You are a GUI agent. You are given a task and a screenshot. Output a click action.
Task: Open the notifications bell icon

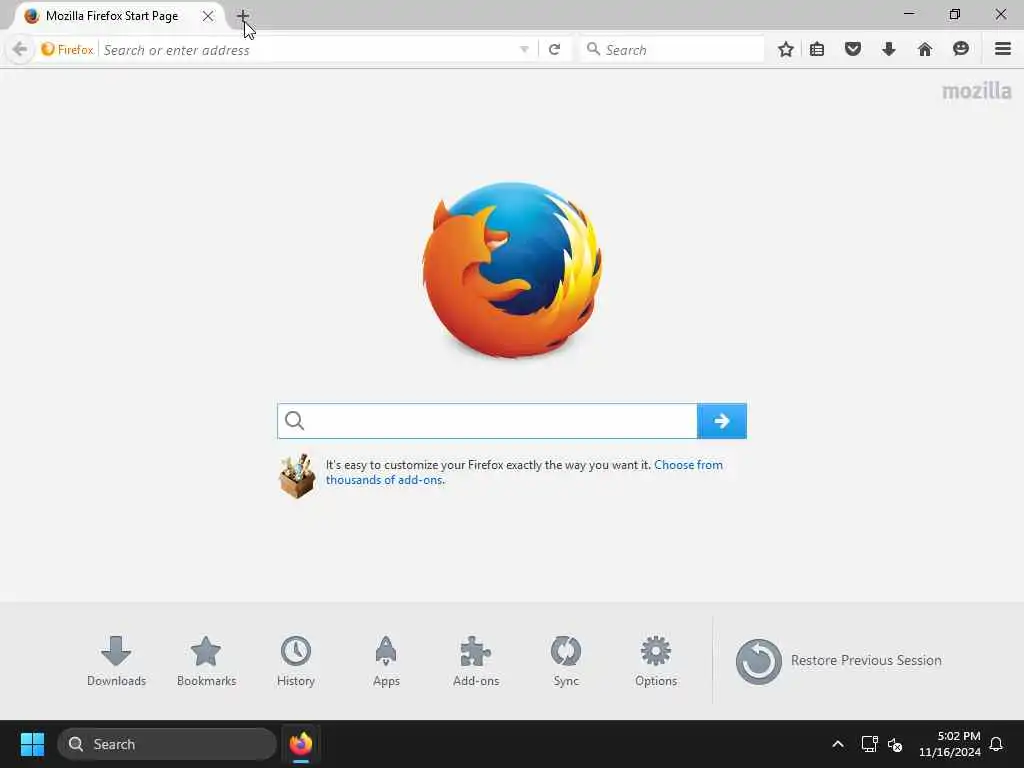(997, 744)
